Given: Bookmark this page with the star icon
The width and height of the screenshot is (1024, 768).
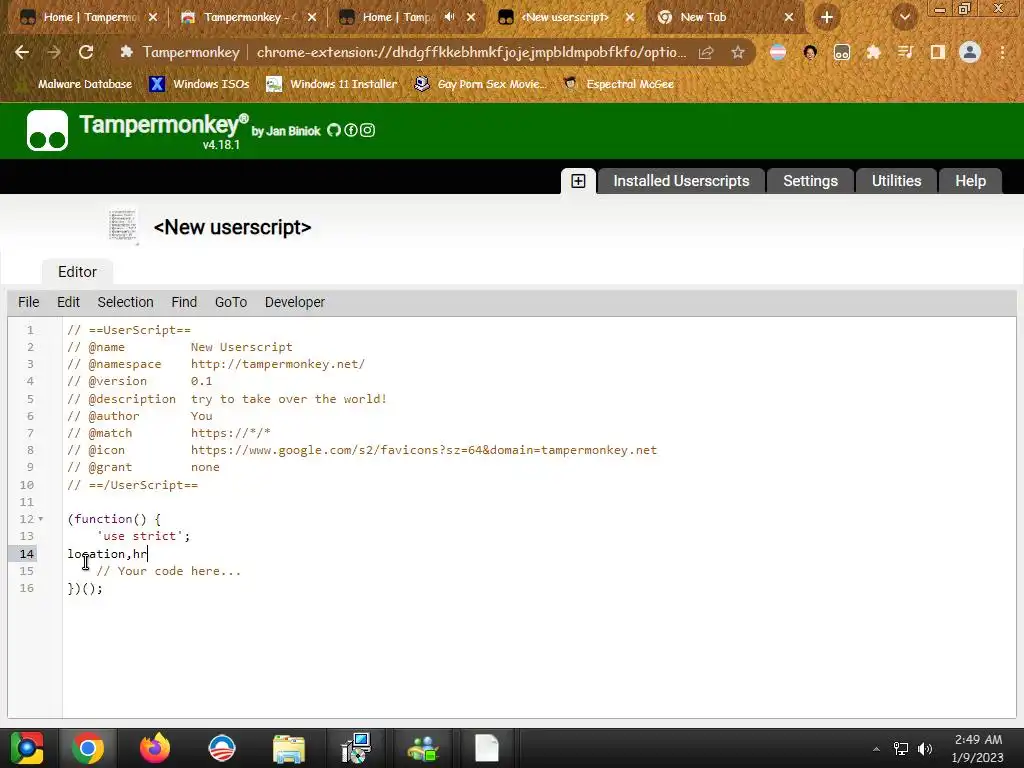Looking at the screenshot, I should point(738,52).
